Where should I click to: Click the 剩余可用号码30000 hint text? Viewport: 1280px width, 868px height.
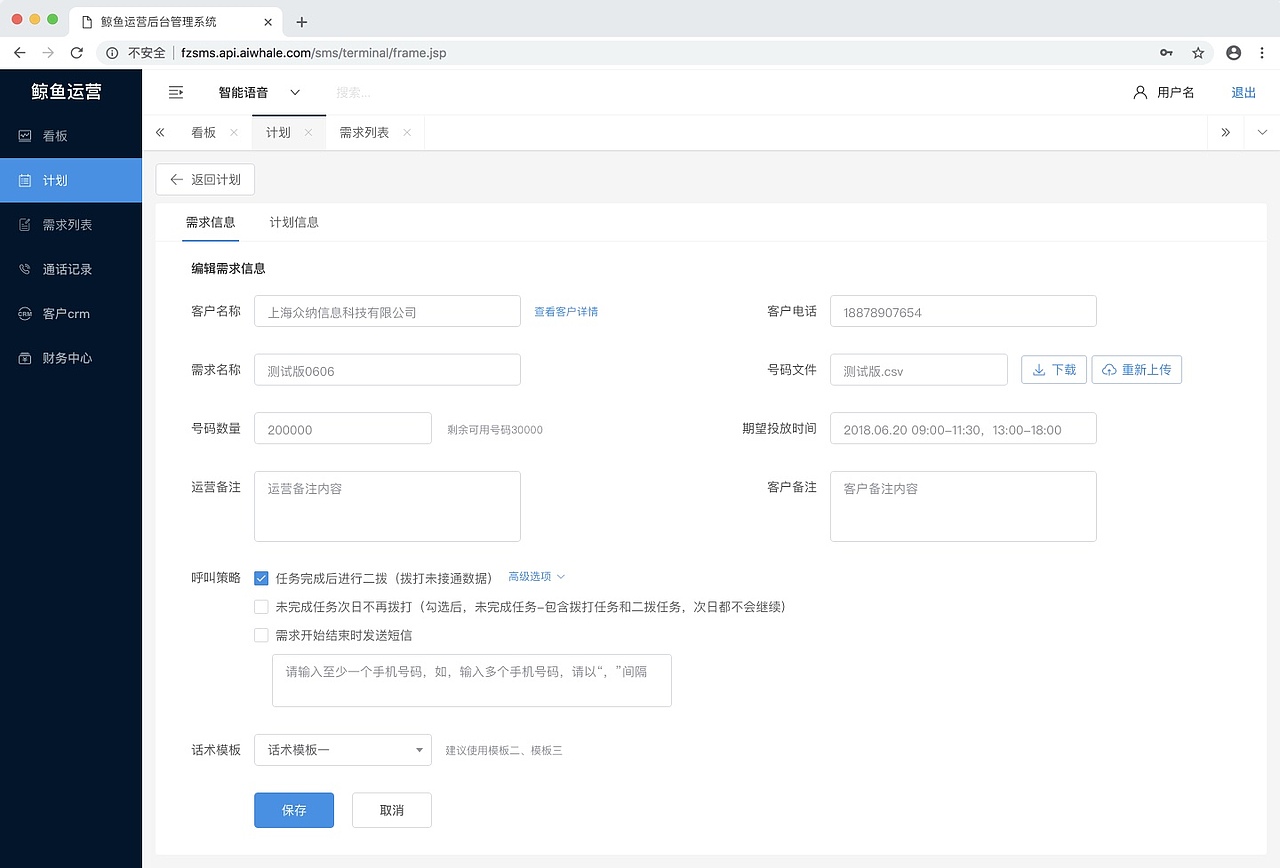coord(495,429)
